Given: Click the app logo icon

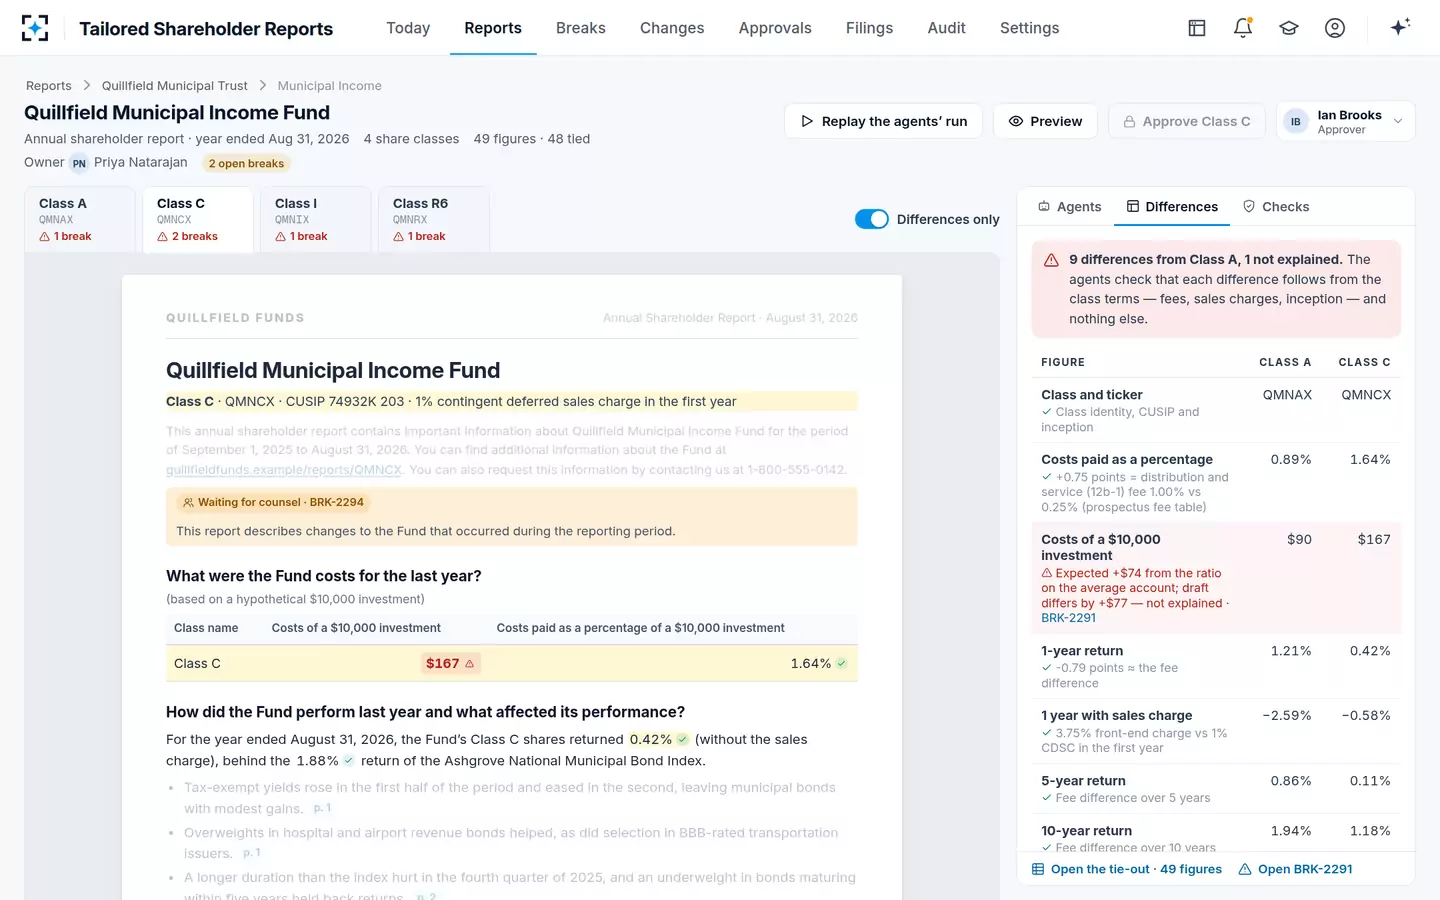Looking at the screenshot, I should (x=35, y=28).
